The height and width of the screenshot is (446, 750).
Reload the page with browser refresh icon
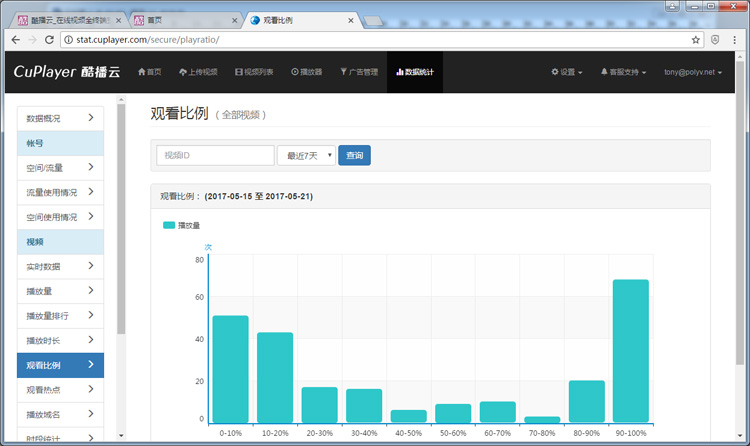[x=49, y=40]
